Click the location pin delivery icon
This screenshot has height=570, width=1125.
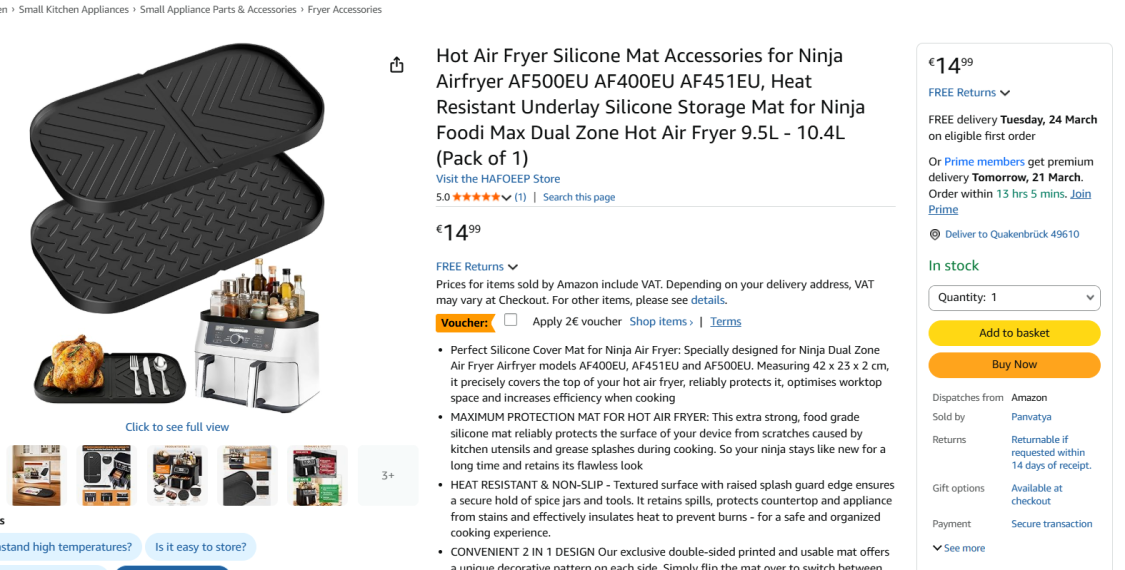tap(935, 235)
